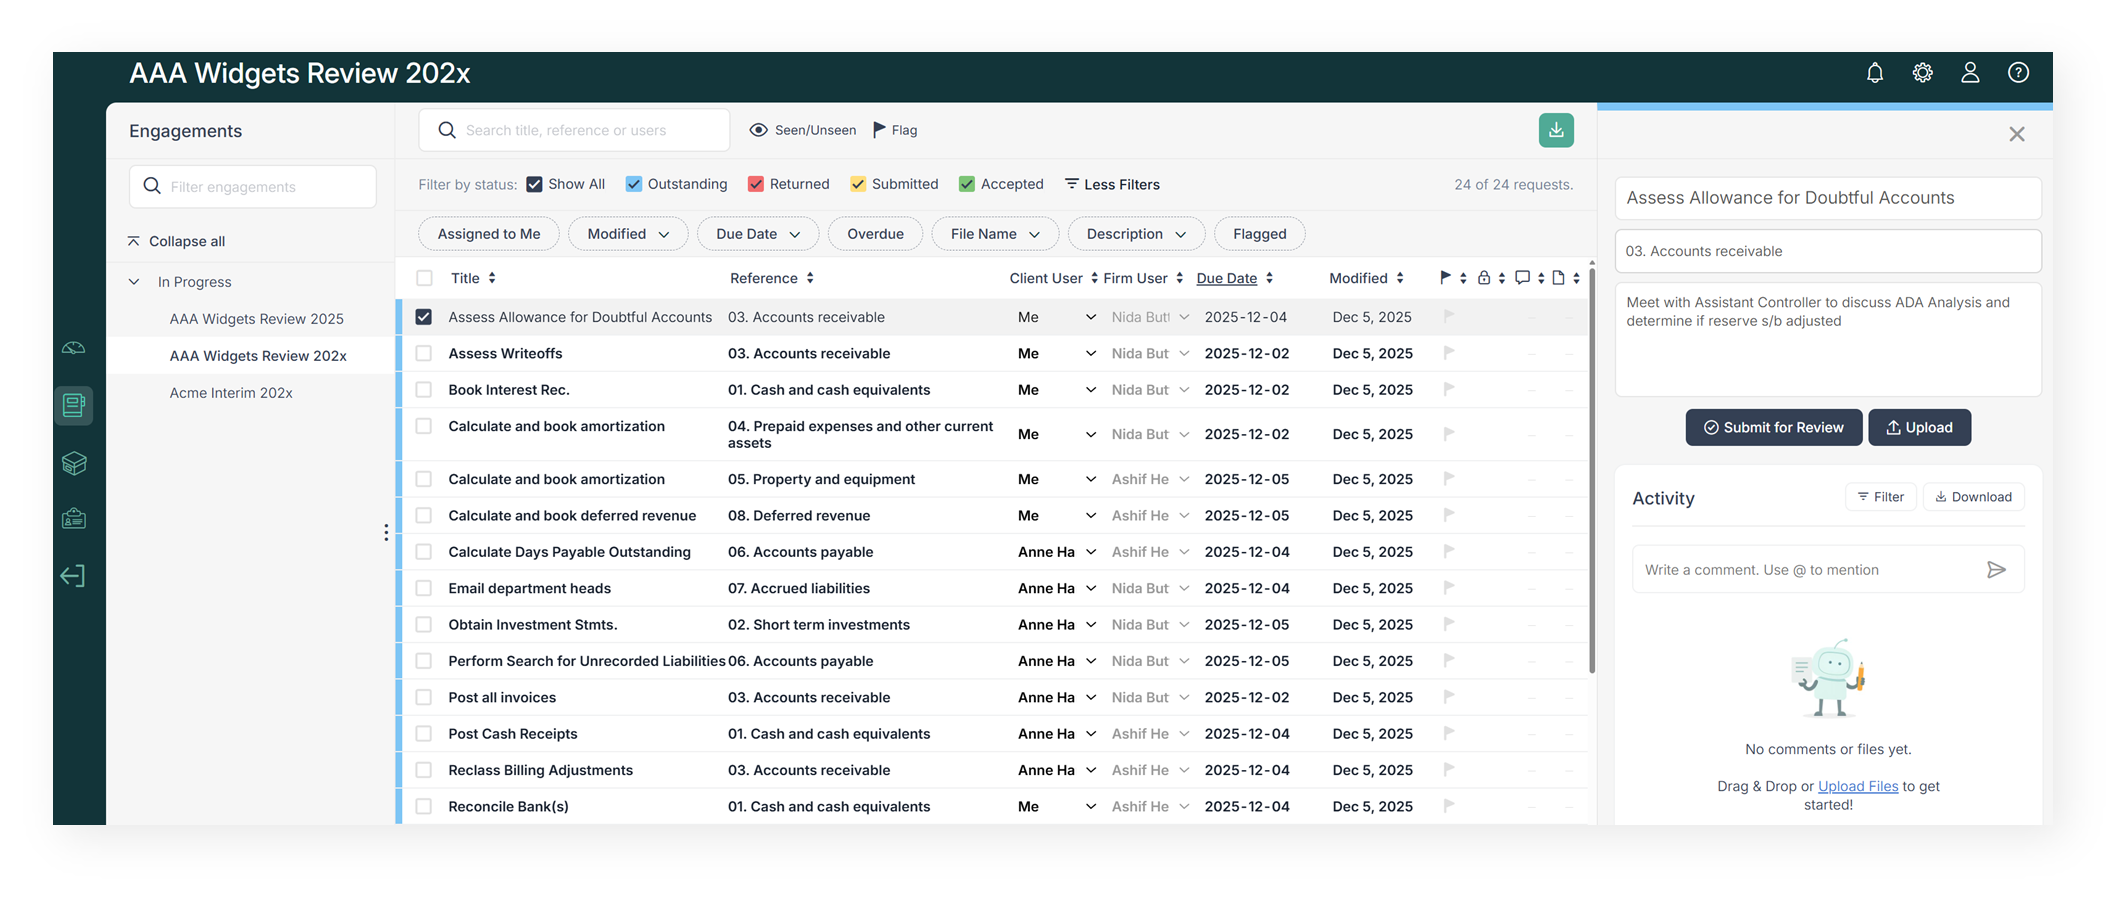This screenshot has height=899, width=2126.
Task: Collapse the In Progress engagements group
Action: point(134,282)
